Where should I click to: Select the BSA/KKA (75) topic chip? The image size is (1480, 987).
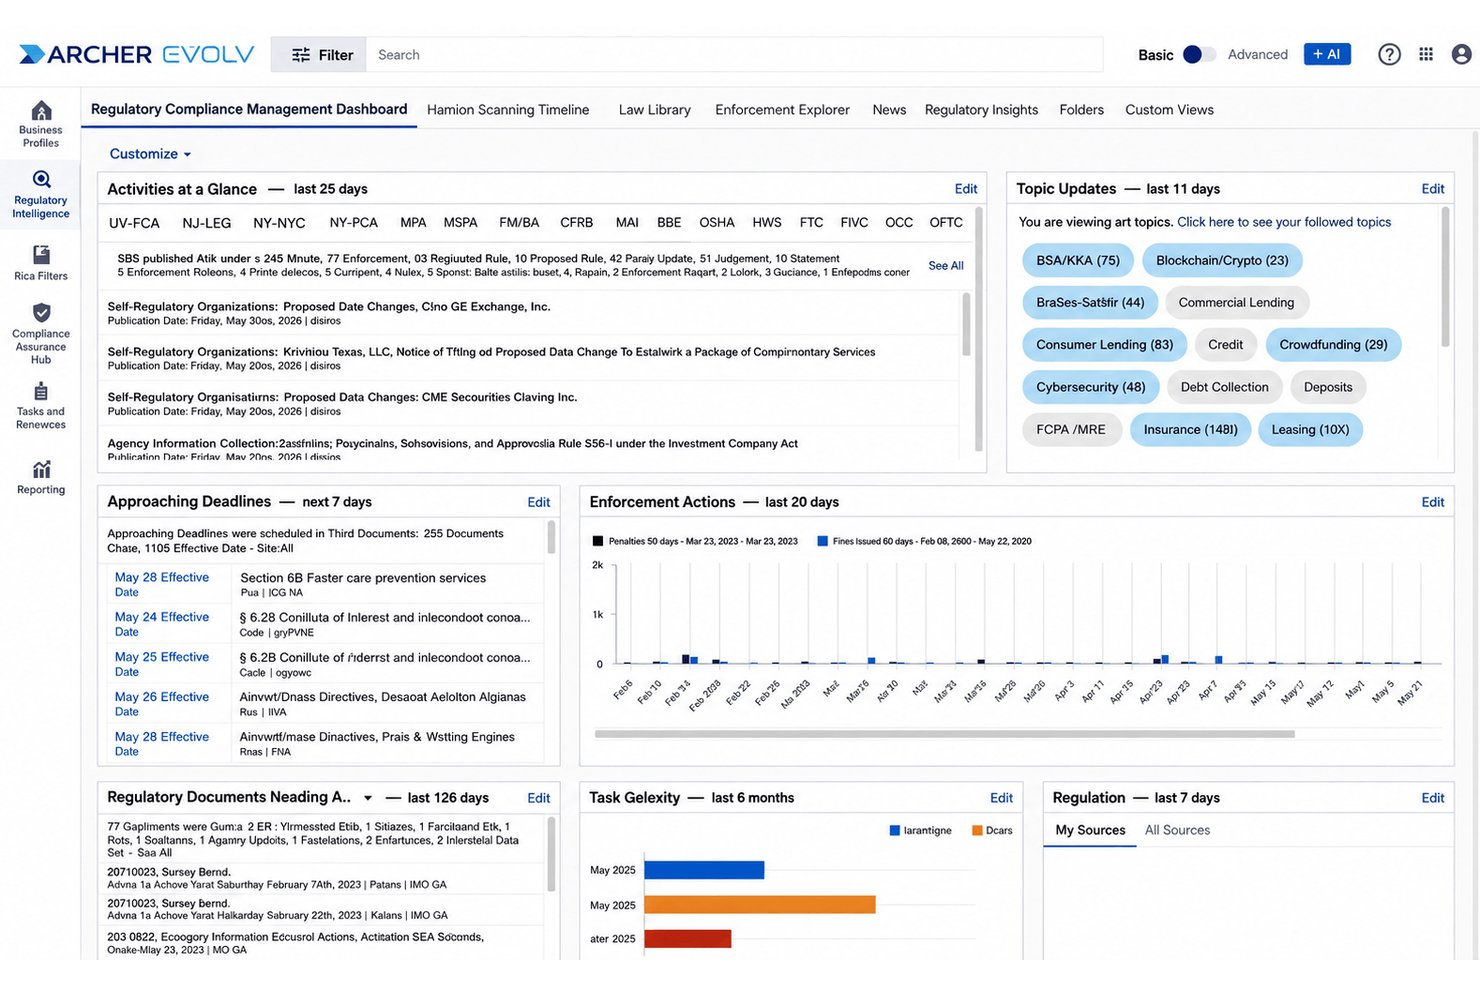click(x=1078, y=260)
